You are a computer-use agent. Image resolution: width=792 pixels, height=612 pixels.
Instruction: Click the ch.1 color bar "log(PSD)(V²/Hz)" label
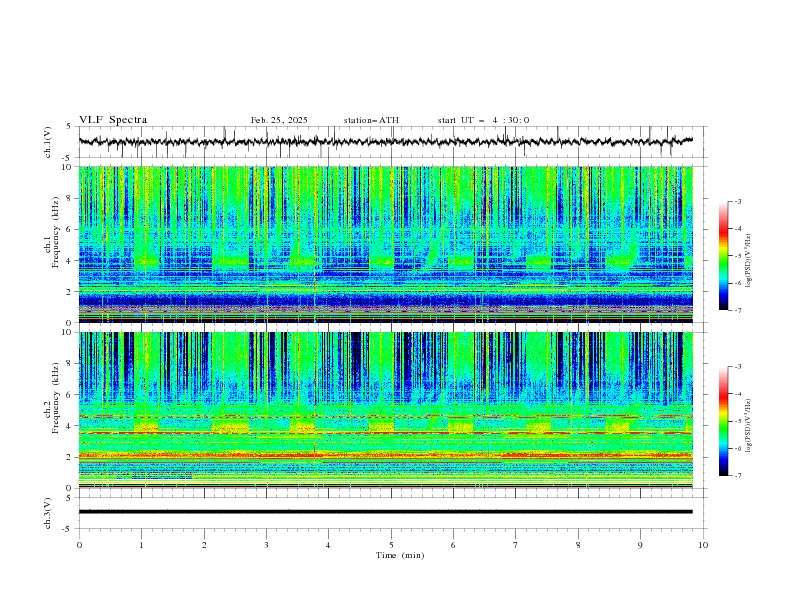coord(748,261)
